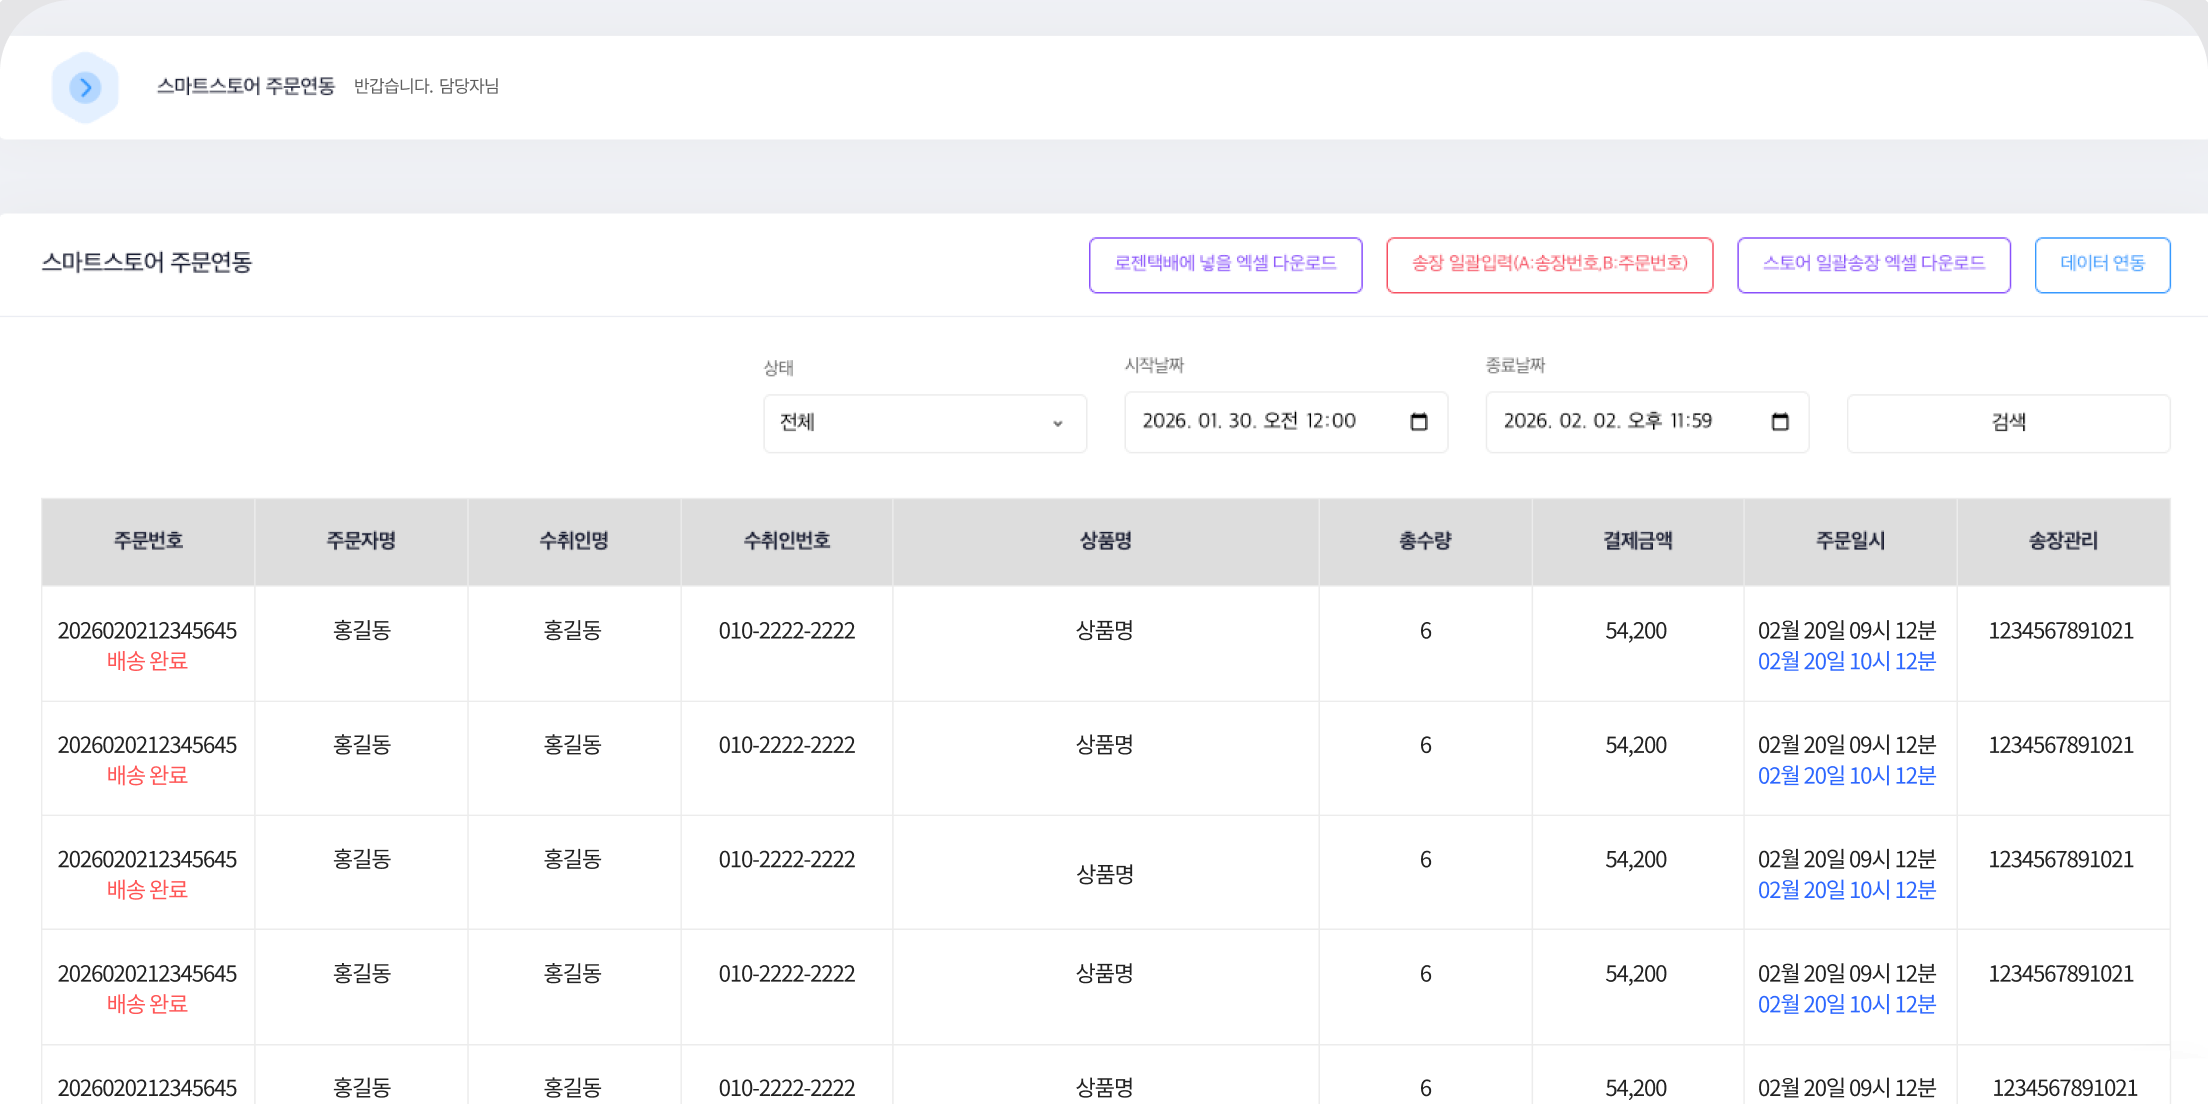Click the 스마트스토어 주문연동 header title
2208x1104 pixels.
click(245, 86)
